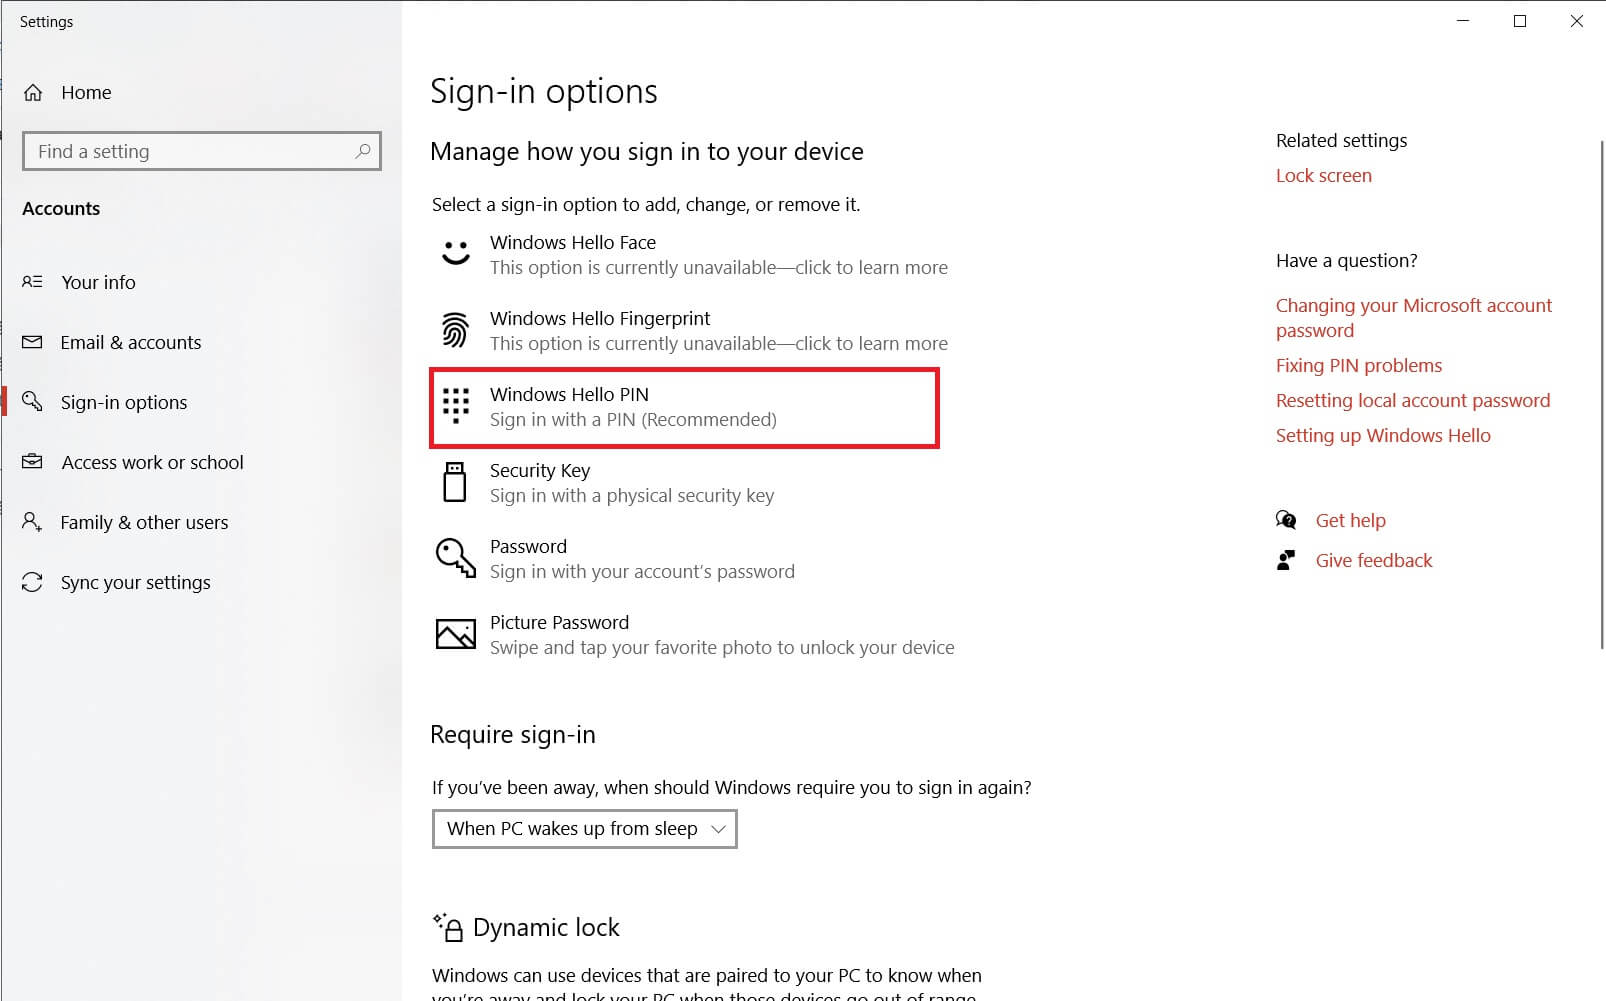Screen dimensions: 1606x1001
Task: Click the Sign-in options key icon
Action: pyautogui.click(x=32, y=401)
